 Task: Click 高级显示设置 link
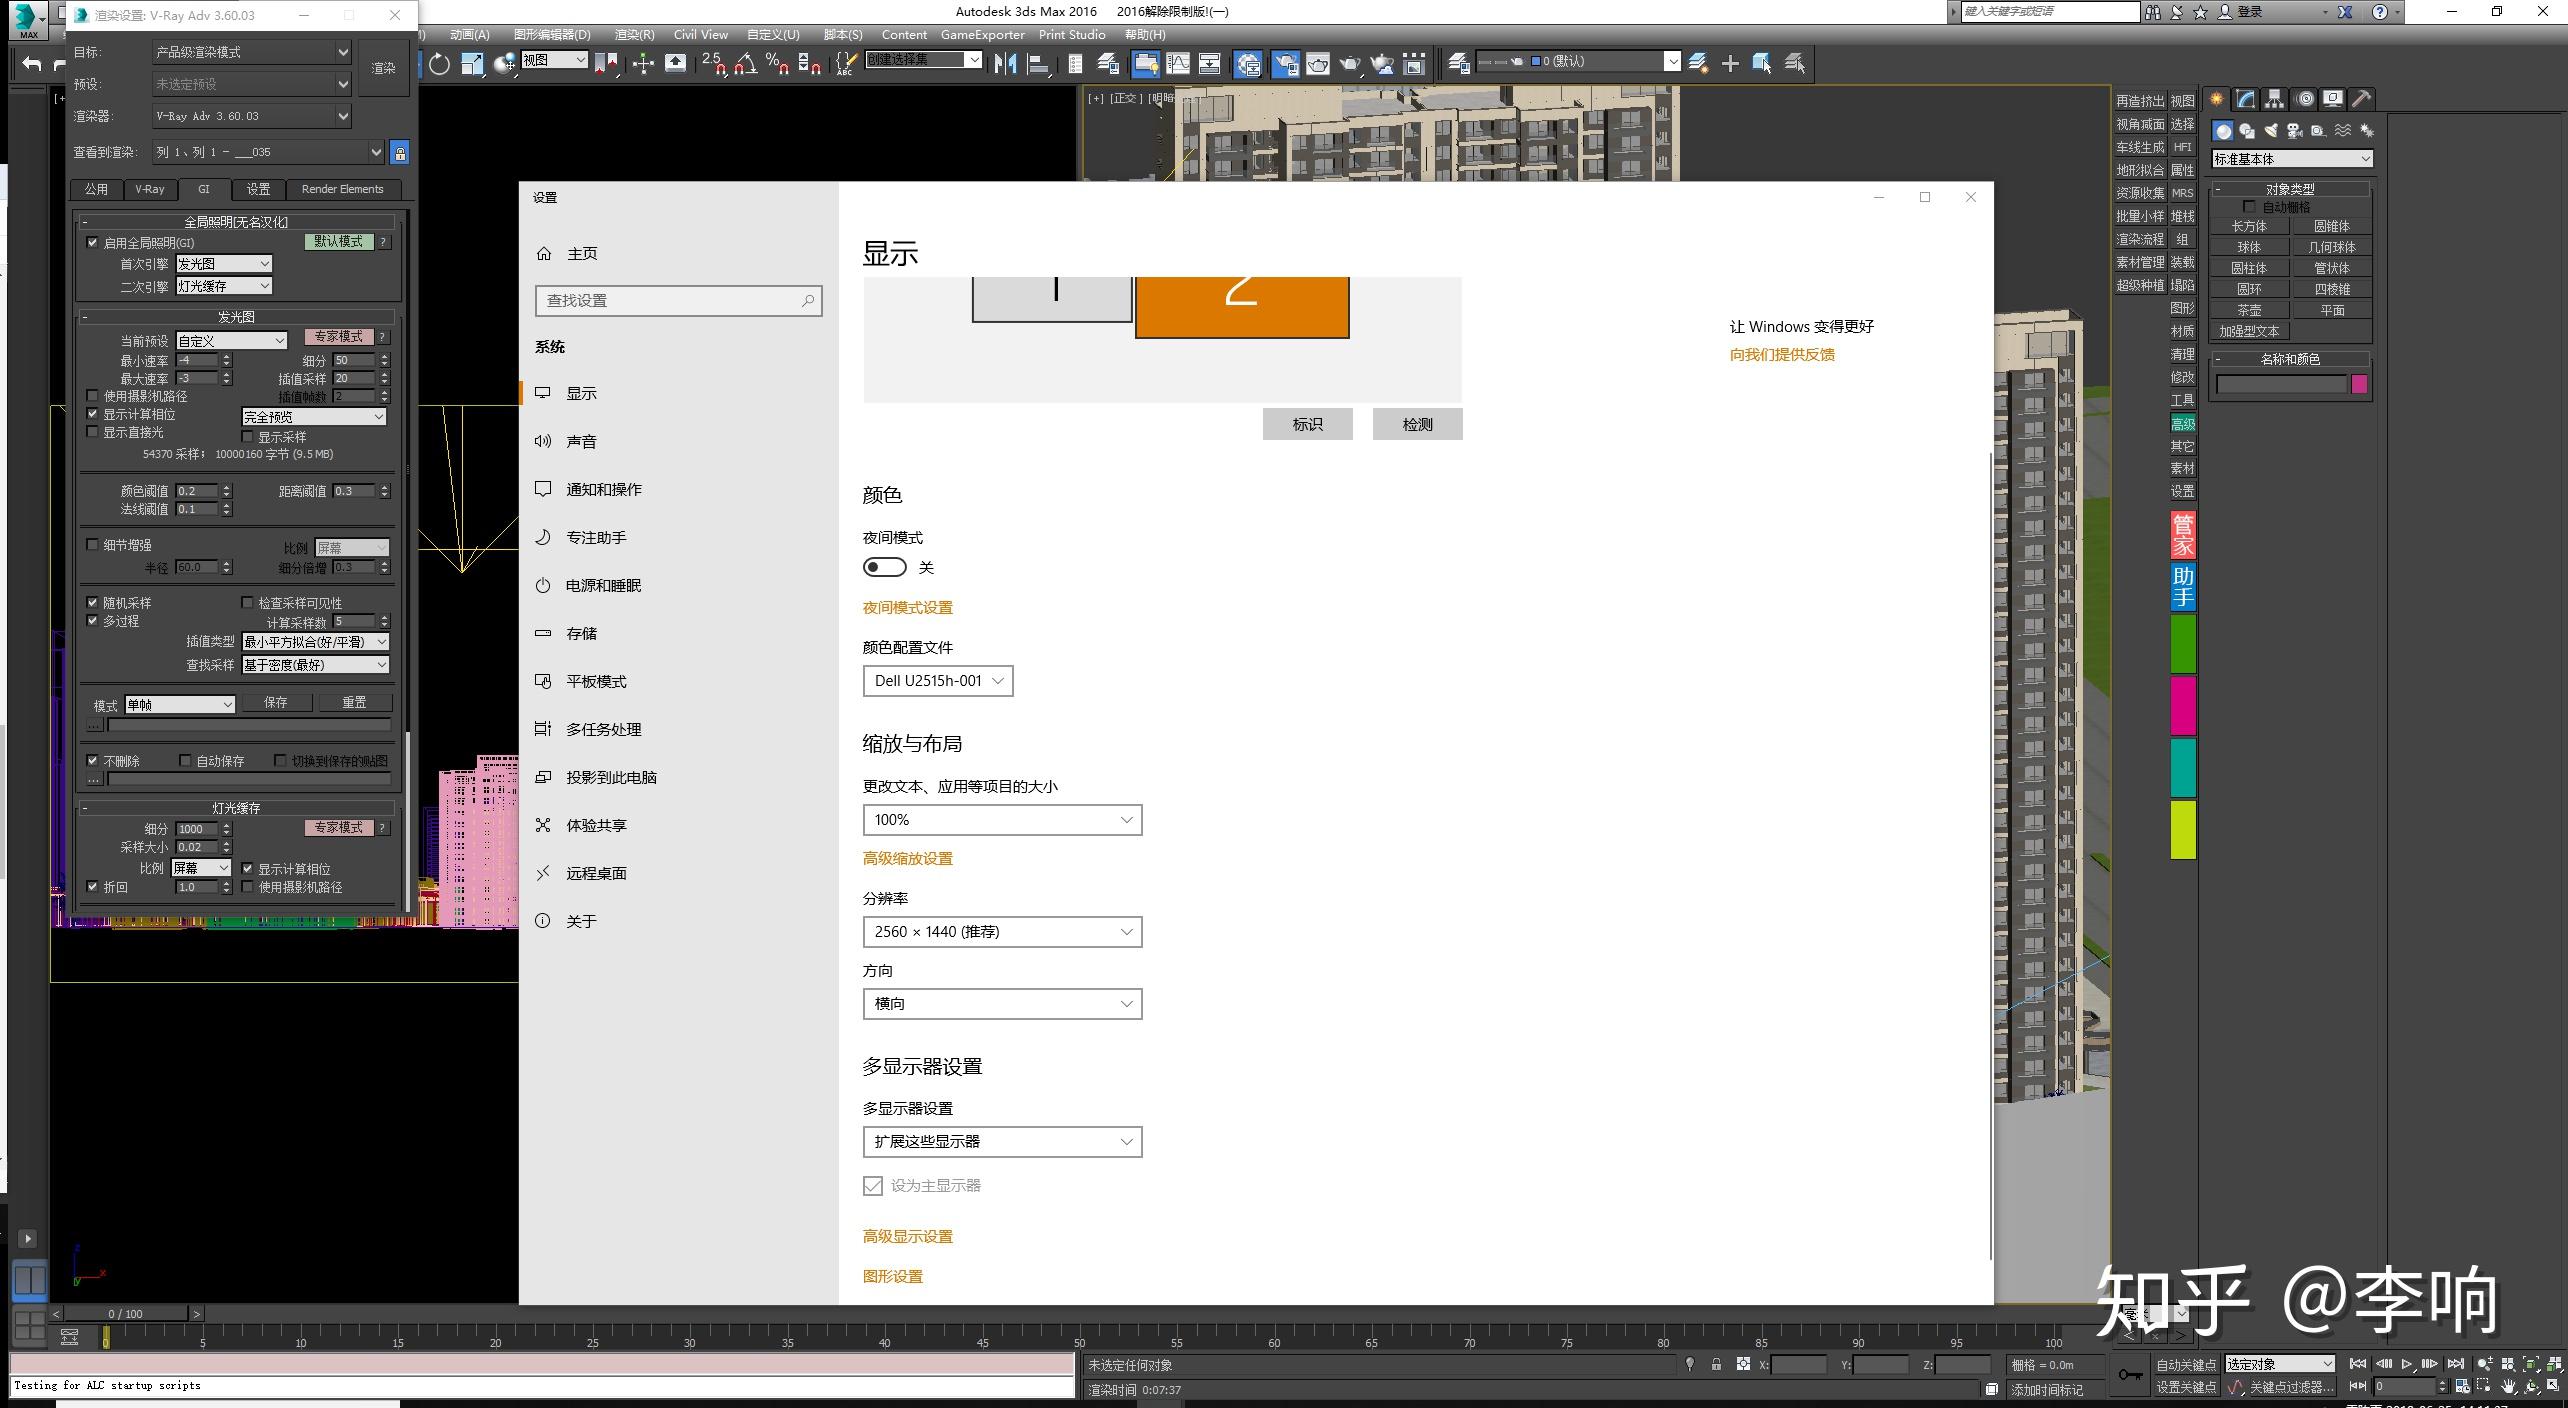point(907,1237)
